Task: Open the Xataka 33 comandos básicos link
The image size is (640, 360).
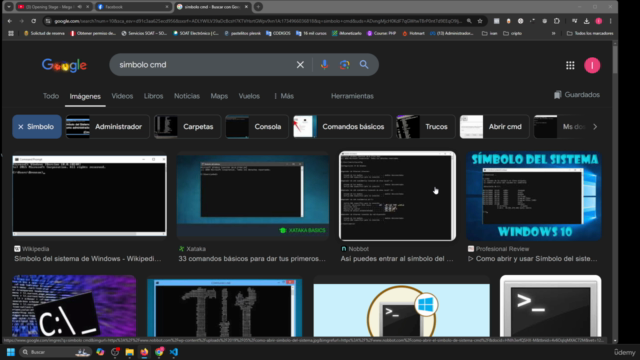Action: point(252,259)
